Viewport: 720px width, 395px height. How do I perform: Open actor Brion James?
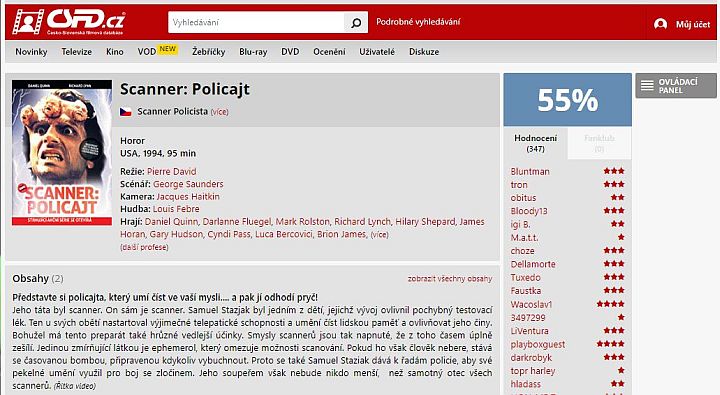(342, 234)
